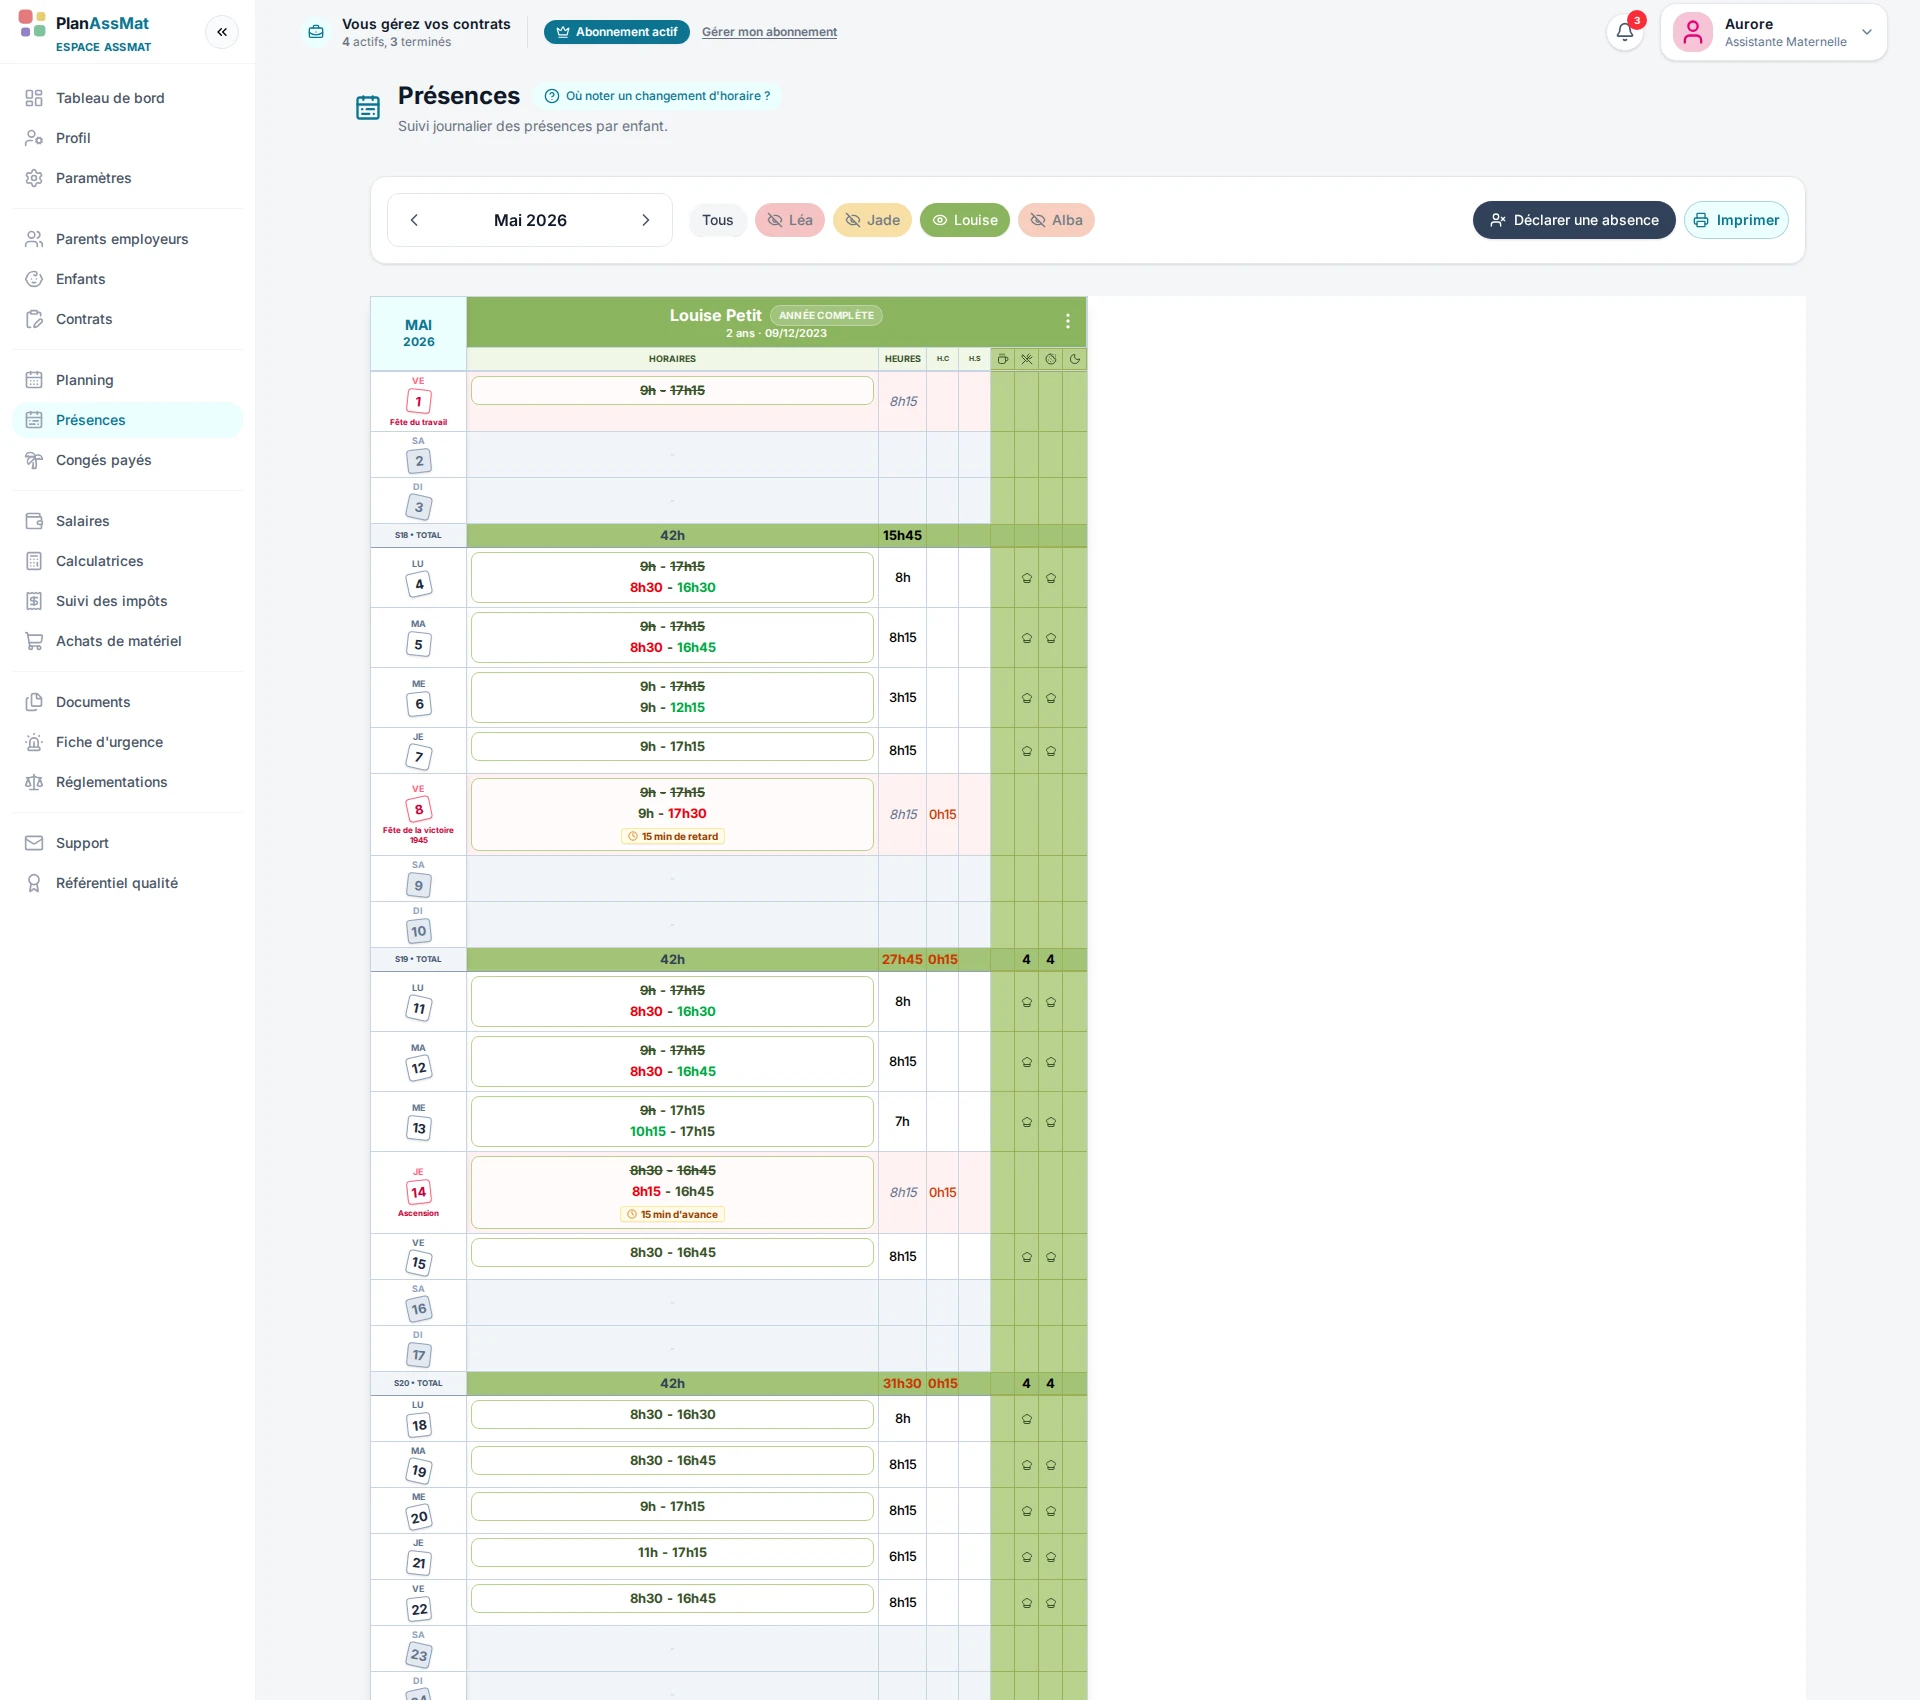Click the briefcase contracts icon in the header
The height and width of the screenshot is (1700, 1920).
point(316,32)
